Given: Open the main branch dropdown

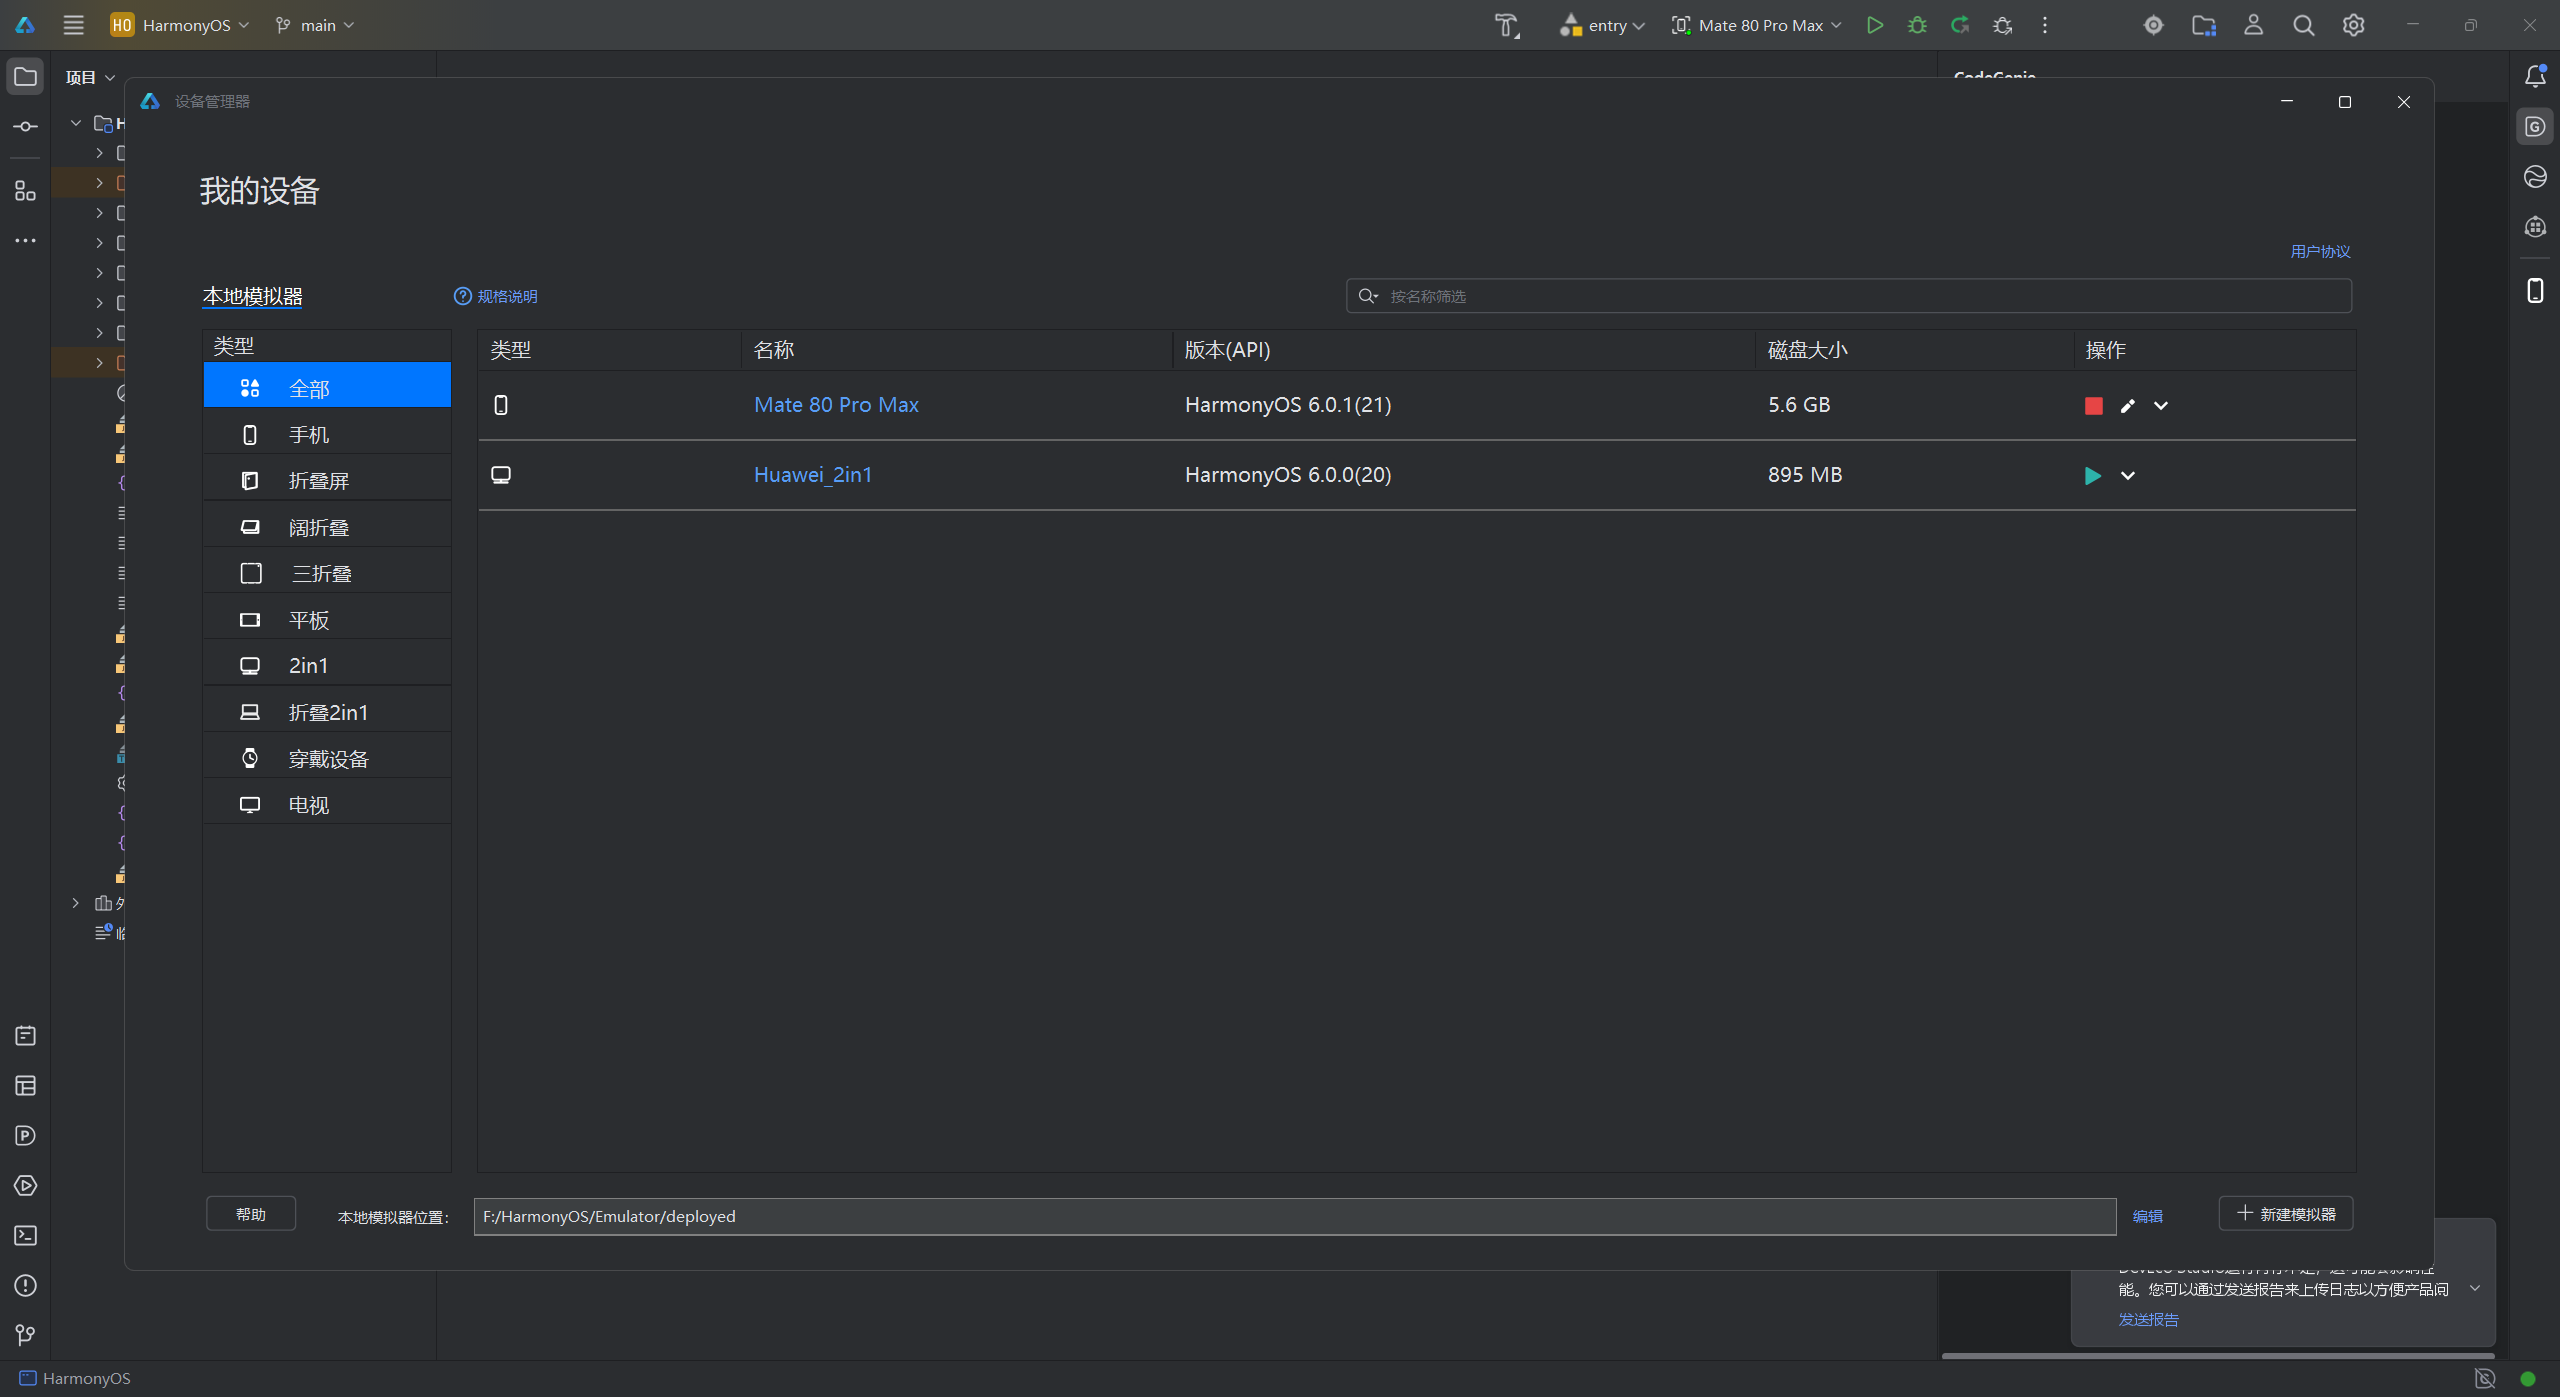Looking at the screenshot, I should pos(316,25).
